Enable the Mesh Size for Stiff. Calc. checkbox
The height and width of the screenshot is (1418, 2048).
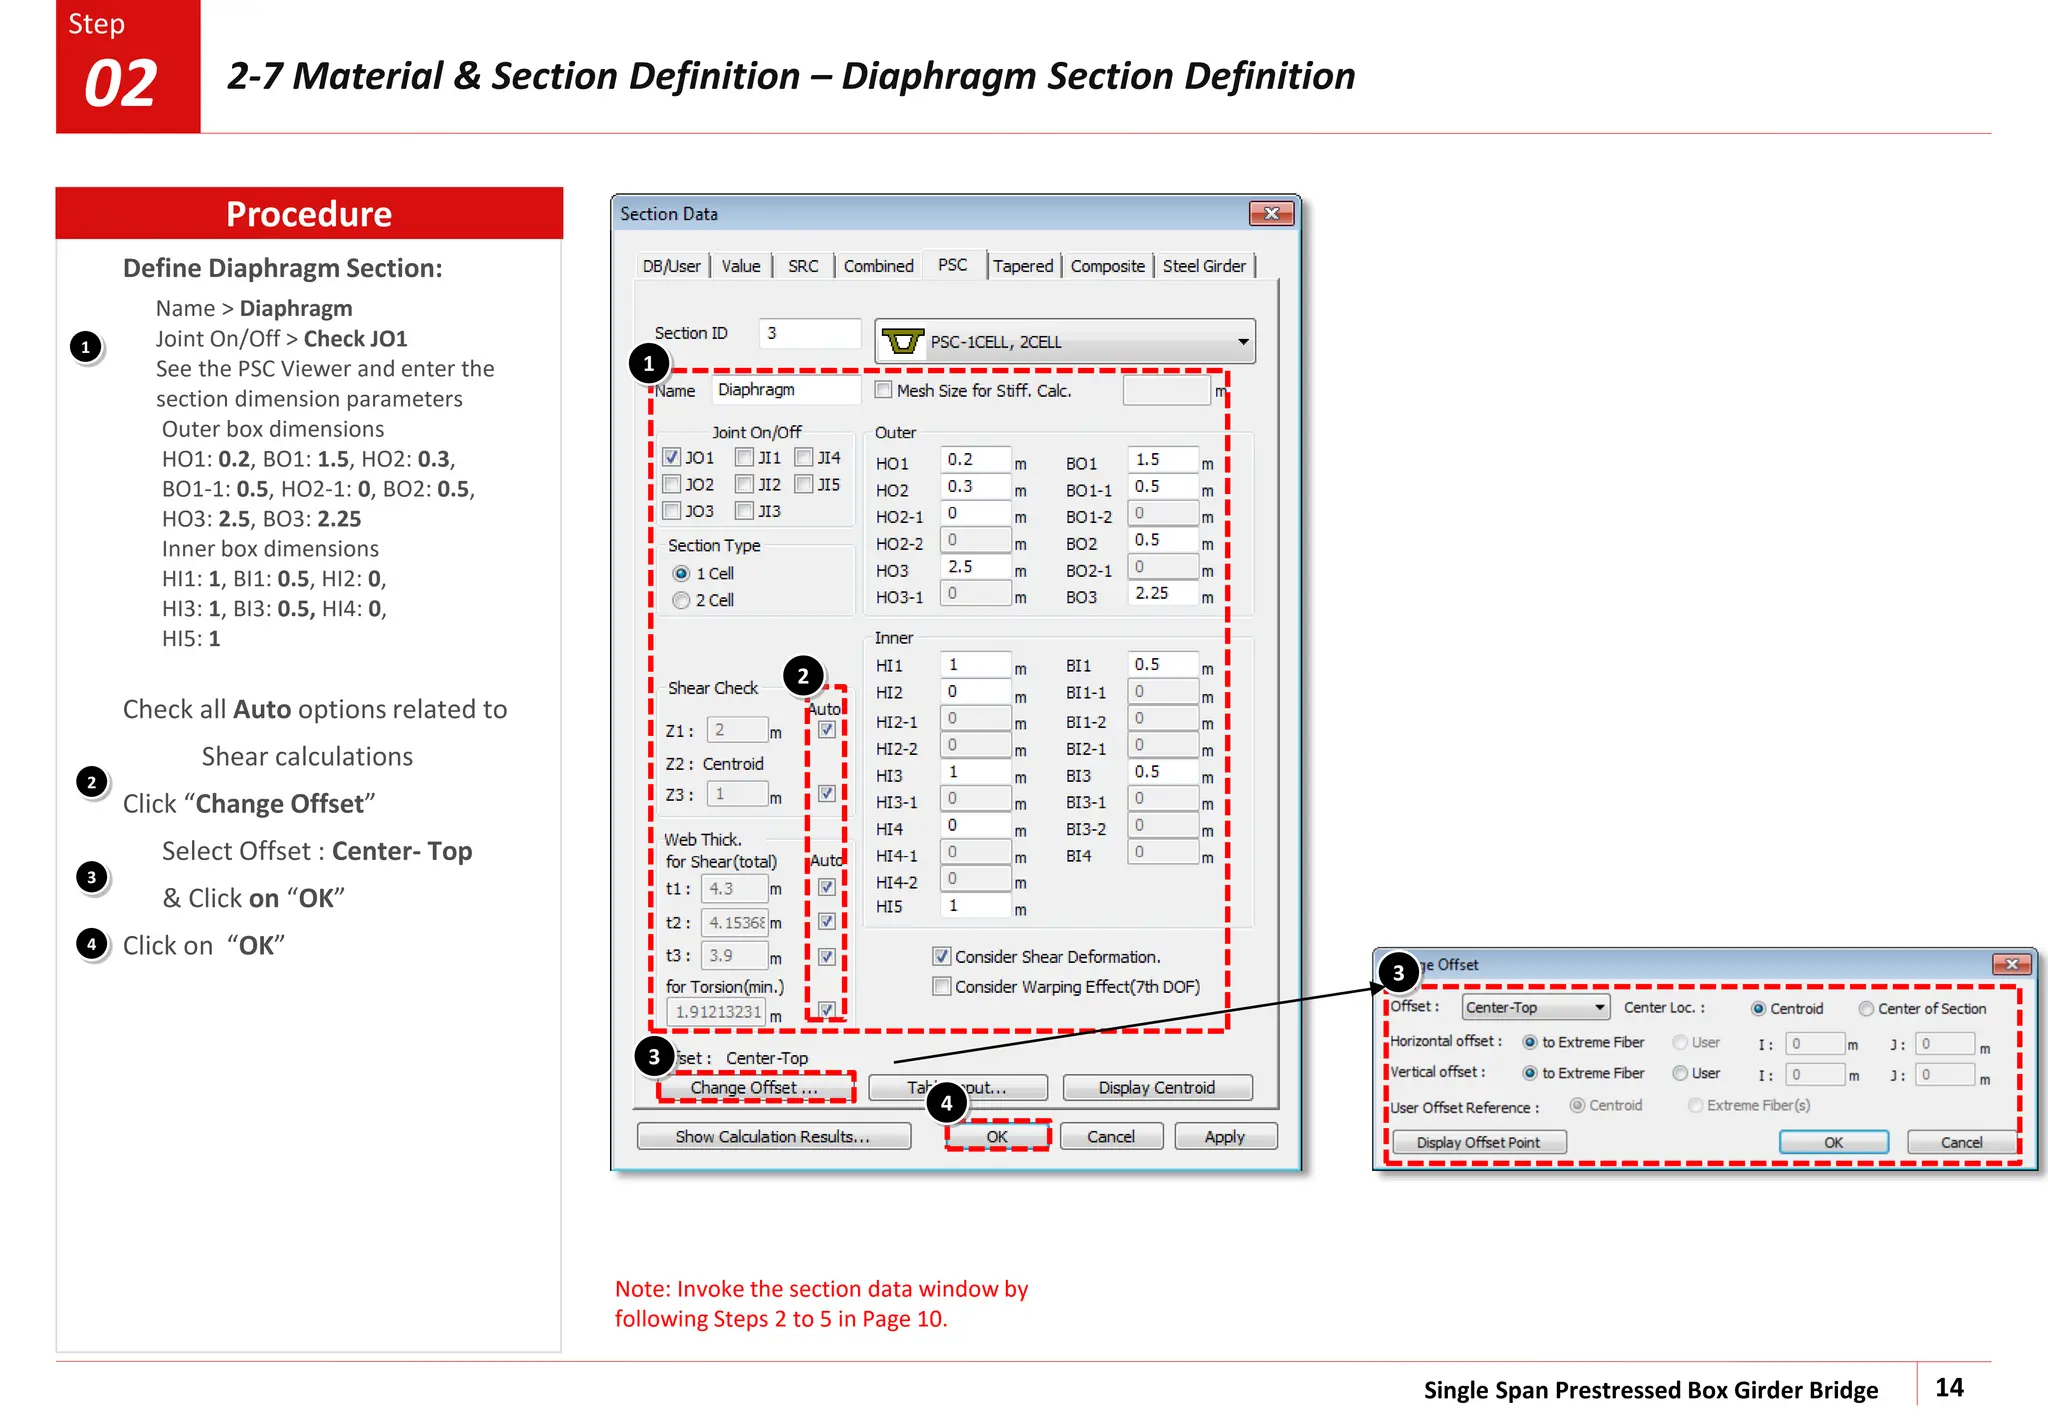883,390
